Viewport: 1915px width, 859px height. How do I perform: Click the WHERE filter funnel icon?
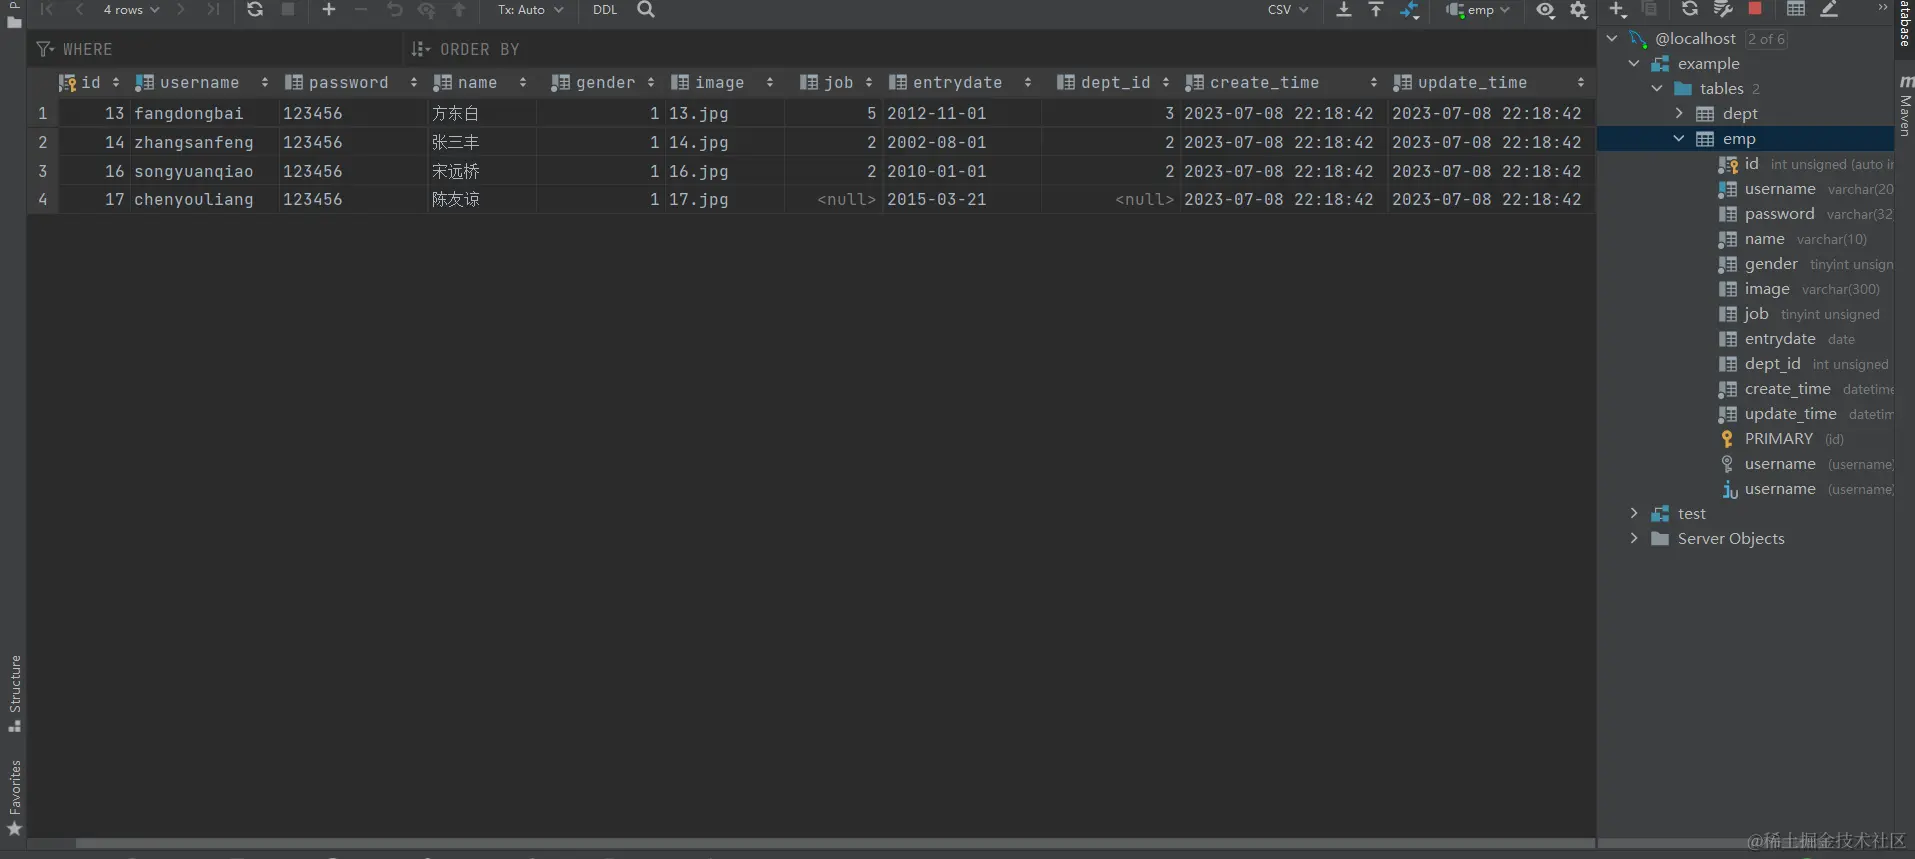pos(45,49)
